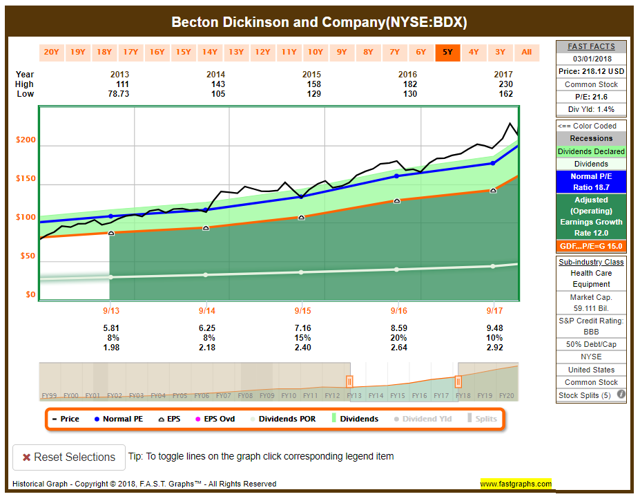Click the left range slider handle at FY13
640x501 pixels.
coord(349,381)
